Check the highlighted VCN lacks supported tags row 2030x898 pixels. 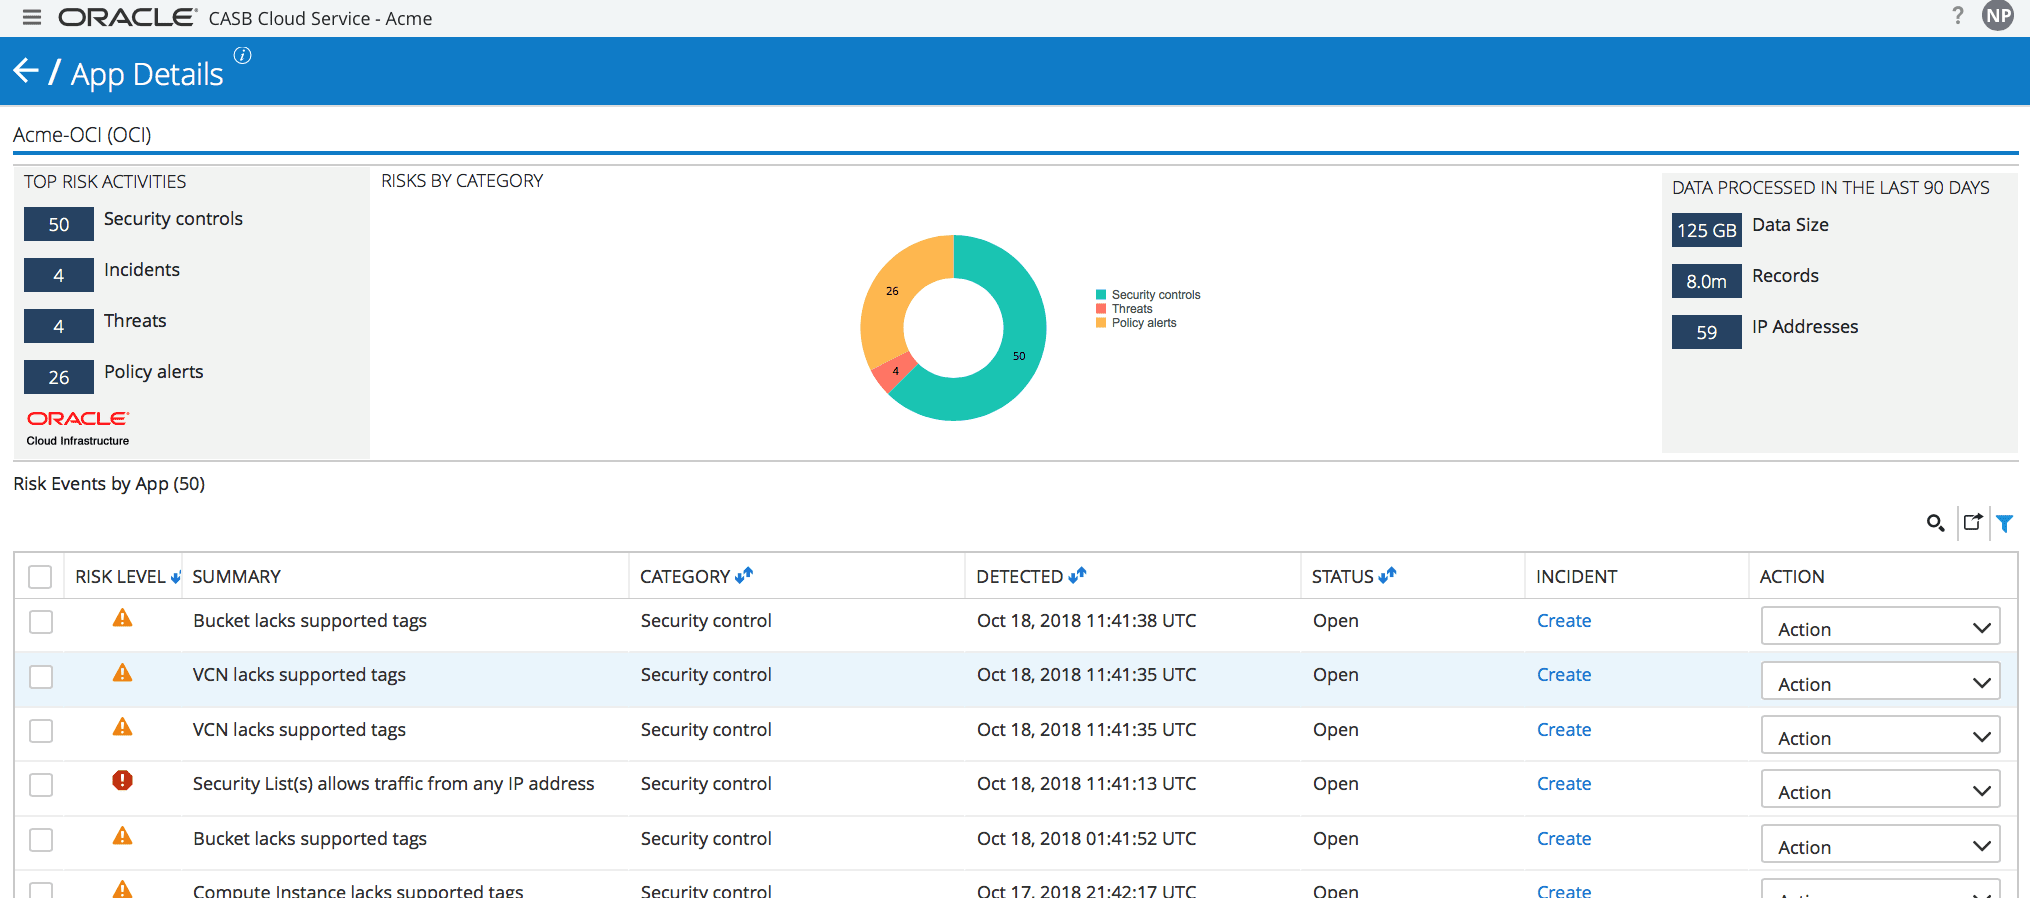41,677
